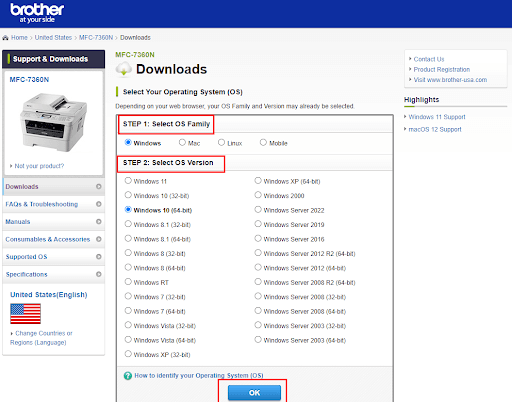Viewport: 512px width, 402px height.
Task: Open How to identify your Operating System link
Action: tap(199, 376)
